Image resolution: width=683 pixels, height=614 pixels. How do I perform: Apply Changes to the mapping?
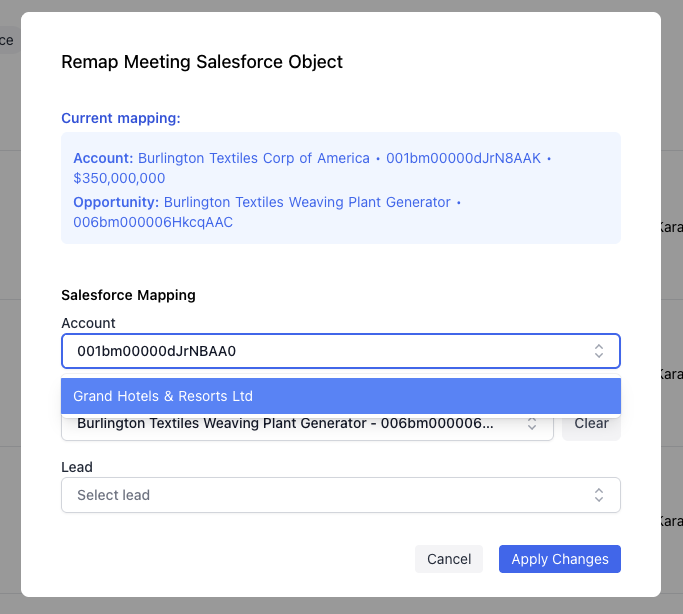click(x=559, y=559)
